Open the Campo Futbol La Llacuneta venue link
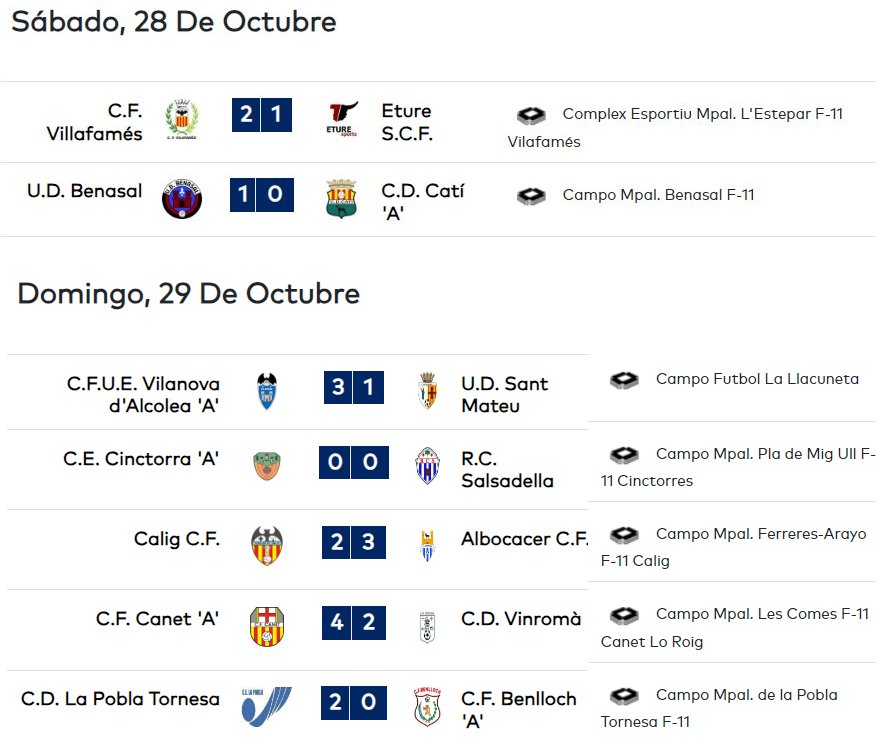This screenshot has width=876, height=756. click(x=757, y=379)
